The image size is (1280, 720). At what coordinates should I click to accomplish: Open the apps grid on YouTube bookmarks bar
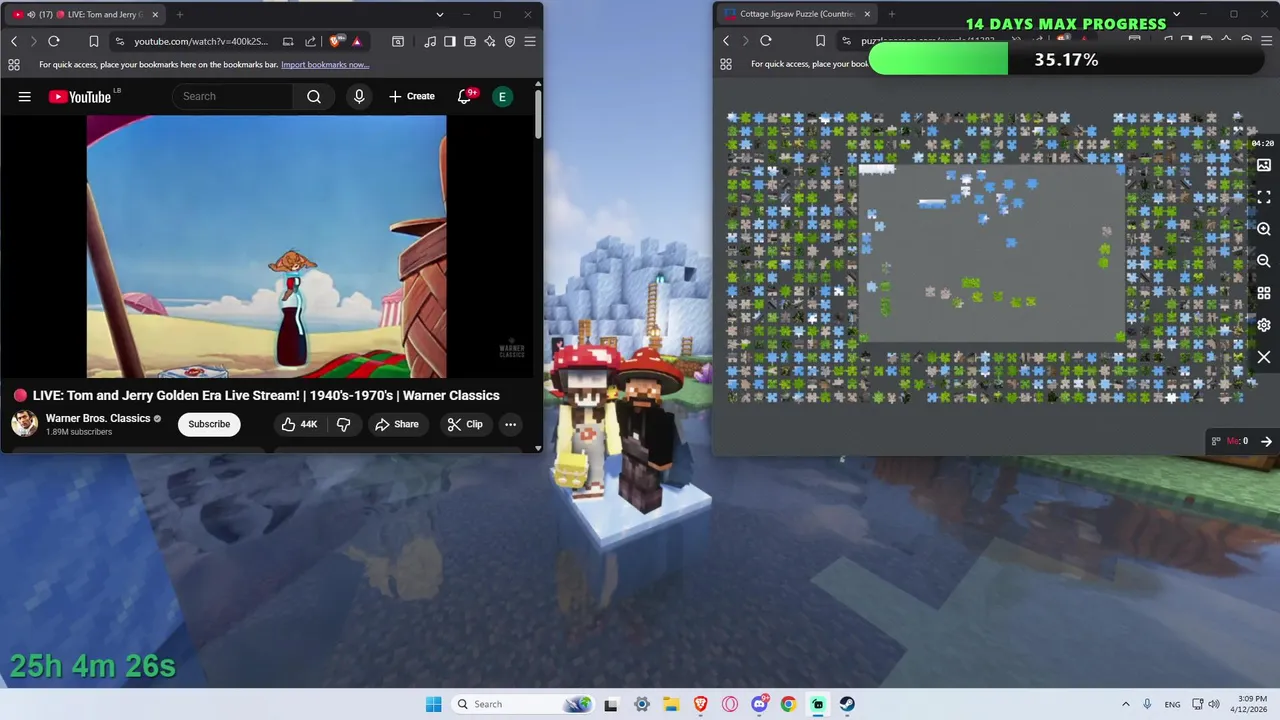click(14, 64)
